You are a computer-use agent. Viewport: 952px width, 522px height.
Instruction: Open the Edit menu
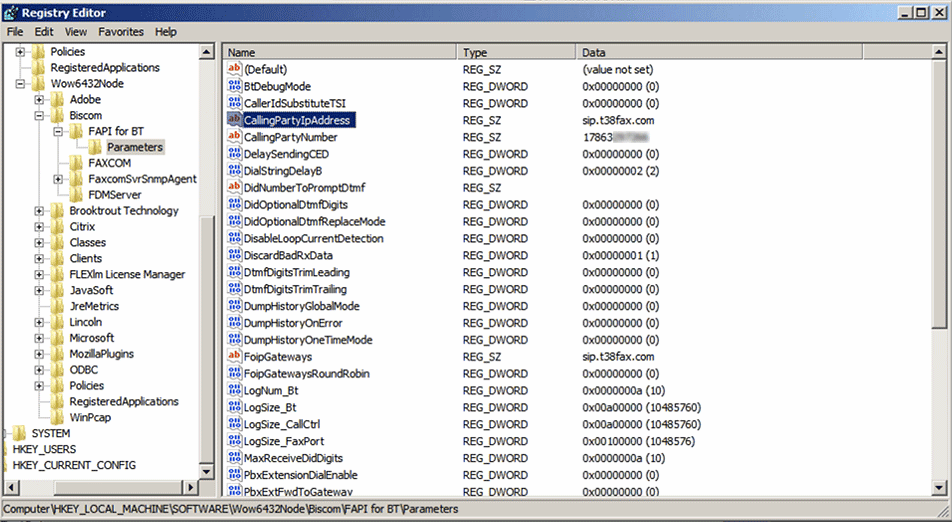(44, 32)
